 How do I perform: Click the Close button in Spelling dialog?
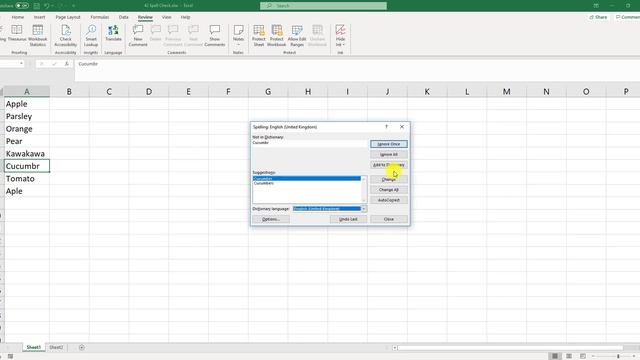click(x=389, y=219)
